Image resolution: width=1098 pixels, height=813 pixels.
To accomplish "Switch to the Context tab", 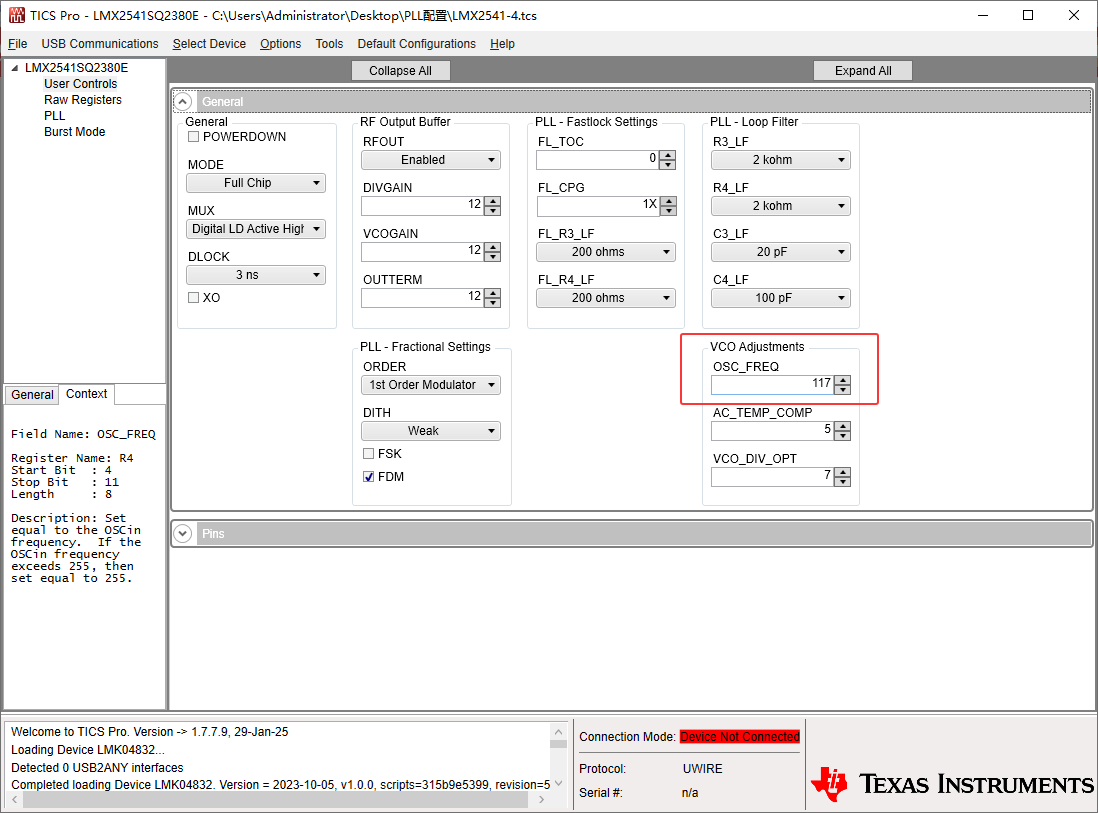I will [x=87, y=394].
